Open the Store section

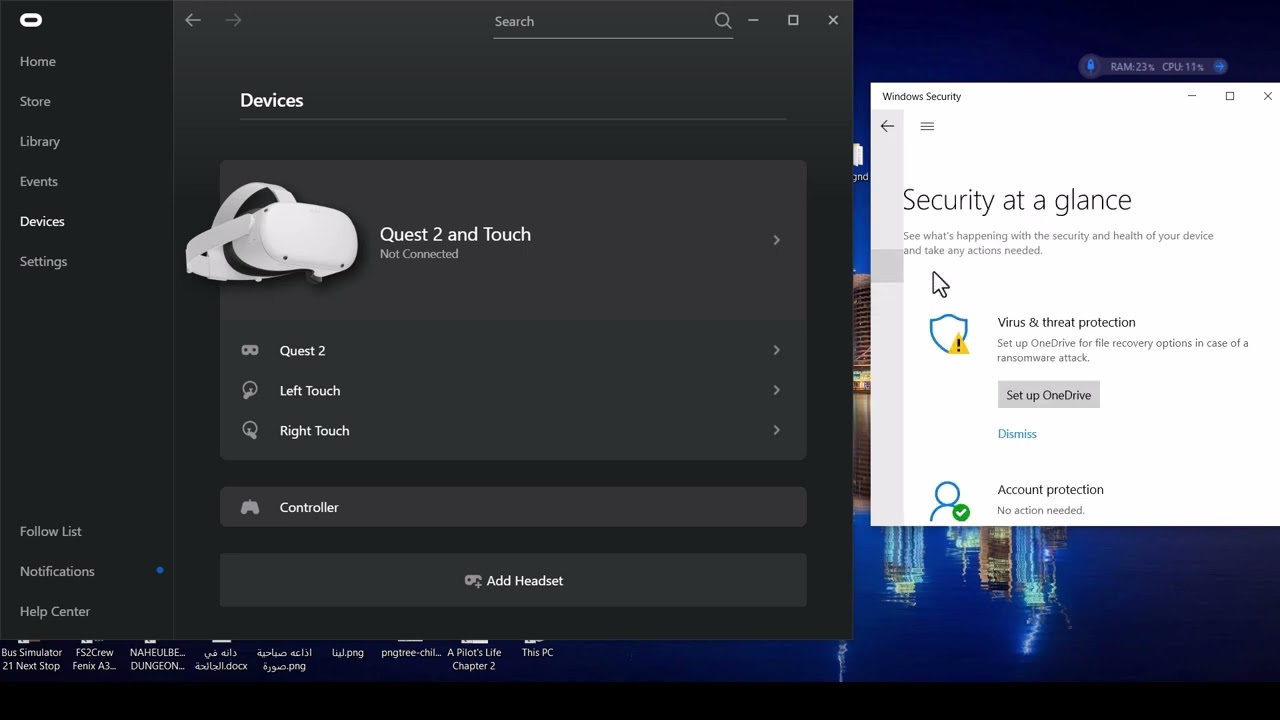pos(35,101)
